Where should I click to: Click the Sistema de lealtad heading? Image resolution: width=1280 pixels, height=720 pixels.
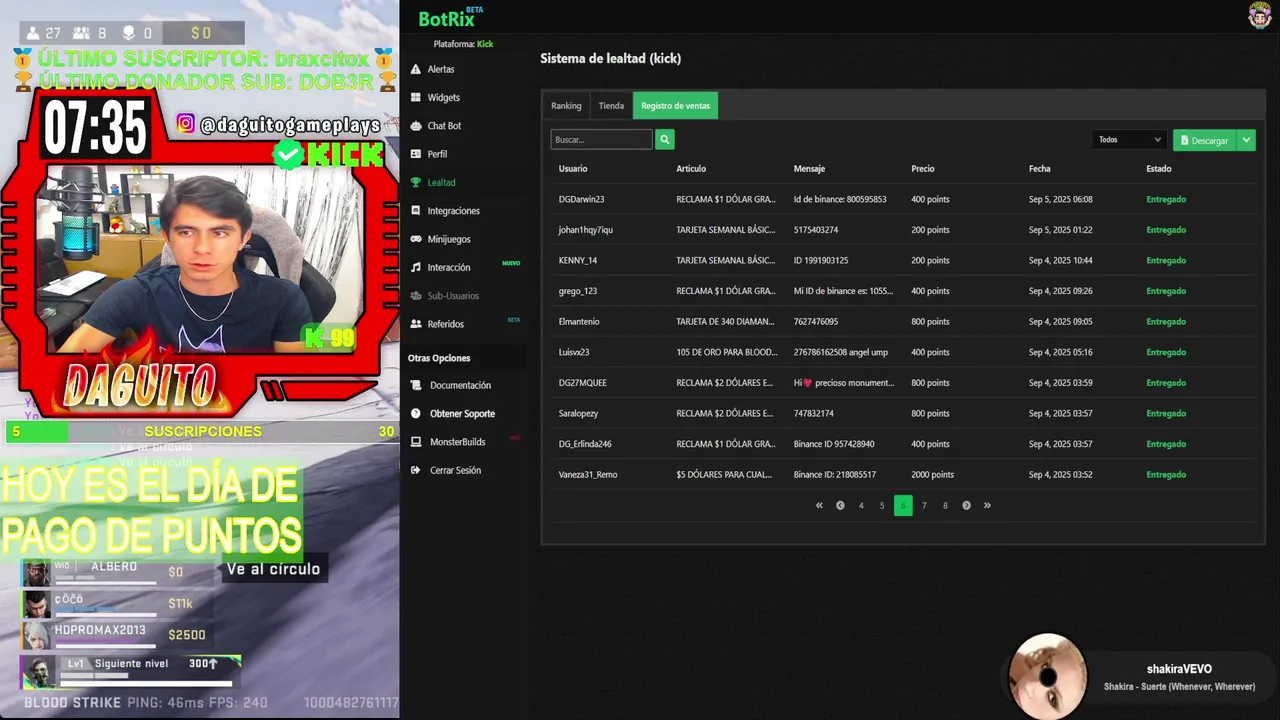[610, 58]
